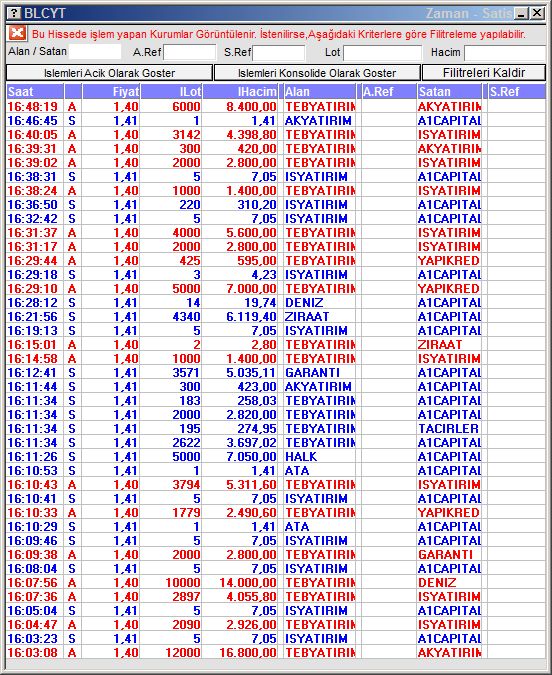This screenshot has height=675, width=552.
Task: Select the 16:48:19 time cell
Action: coord(32,106)
